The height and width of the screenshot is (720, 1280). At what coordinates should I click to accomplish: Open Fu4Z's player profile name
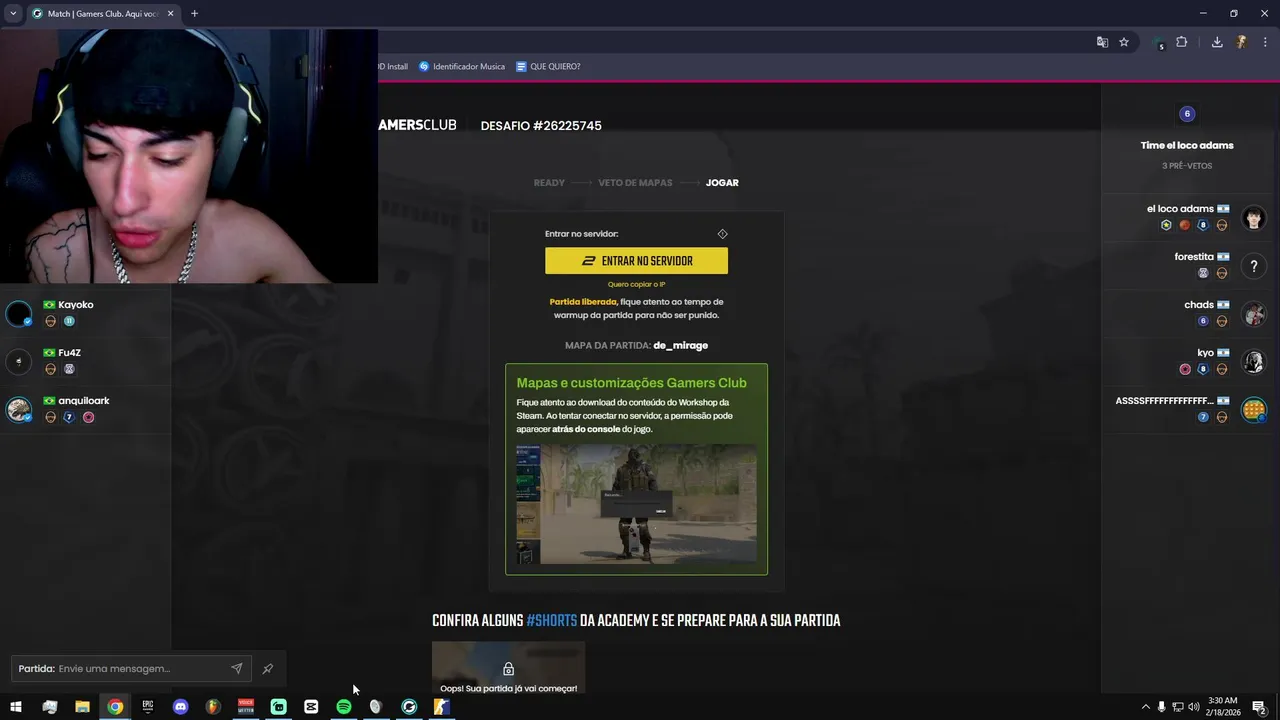pos(69,353)
